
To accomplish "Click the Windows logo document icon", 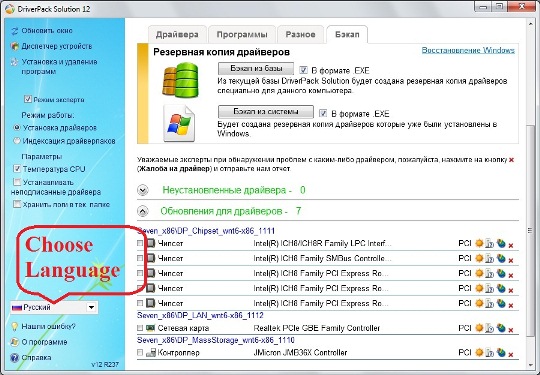I will (x=179, y=124).
